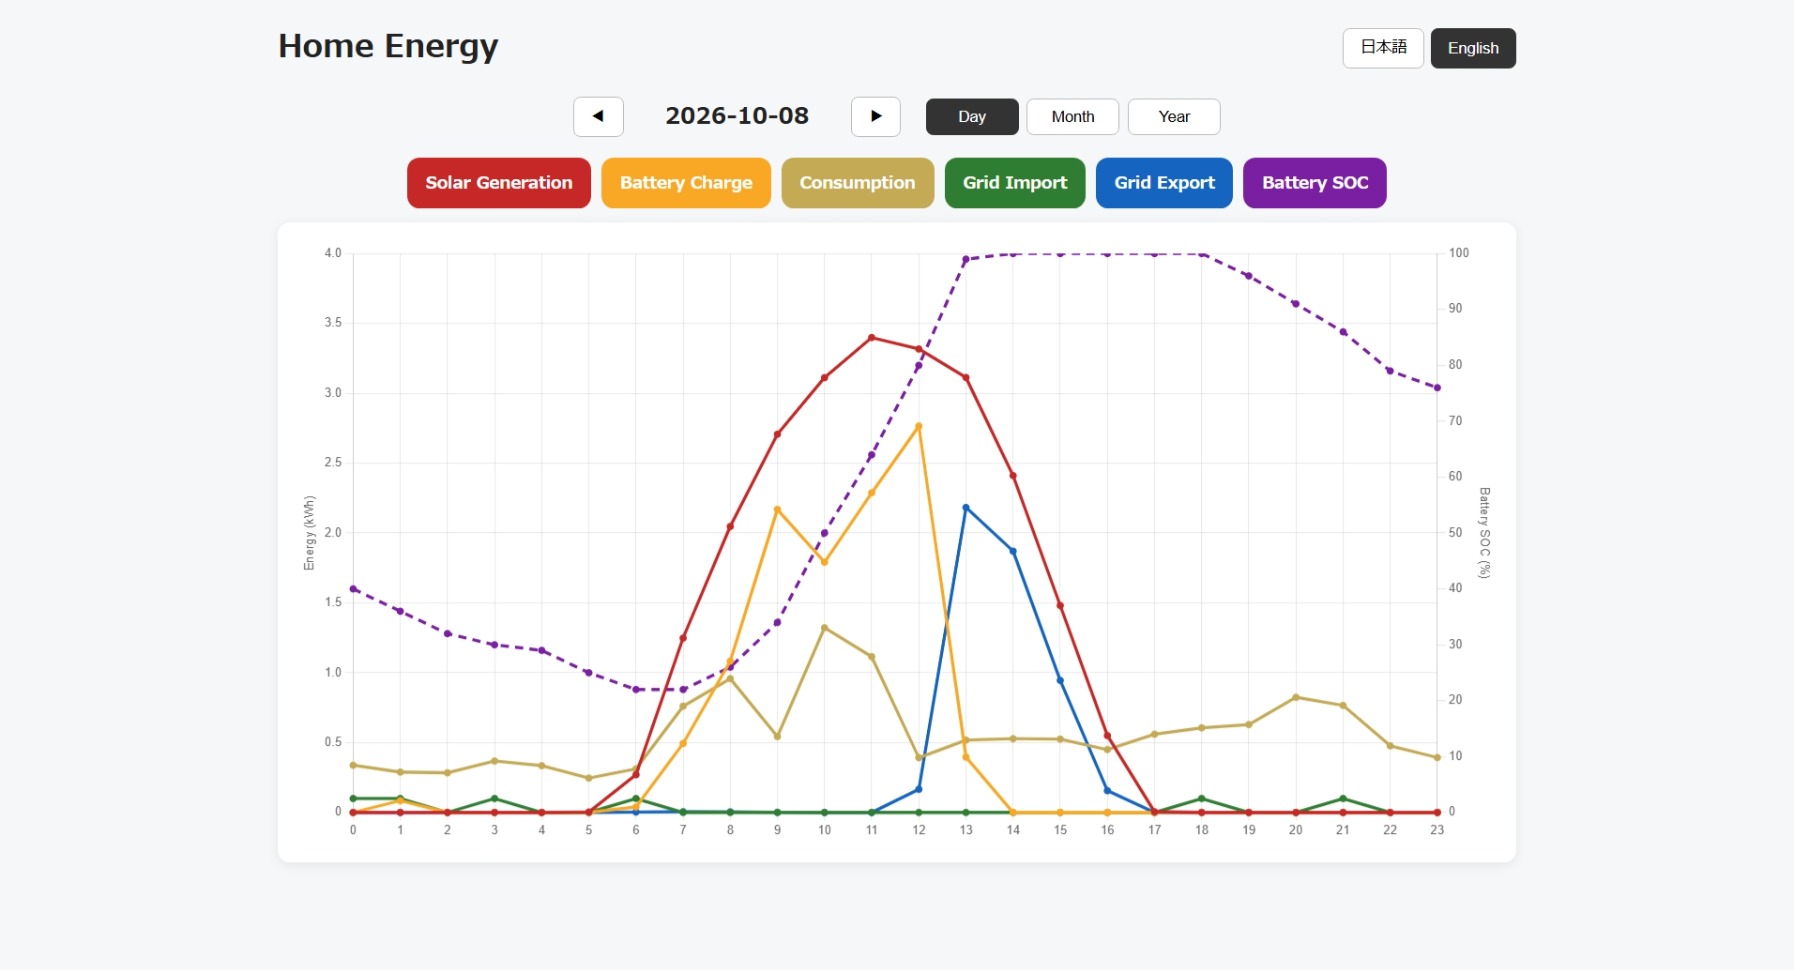Switch language to 日本語

click(1383, 48)
